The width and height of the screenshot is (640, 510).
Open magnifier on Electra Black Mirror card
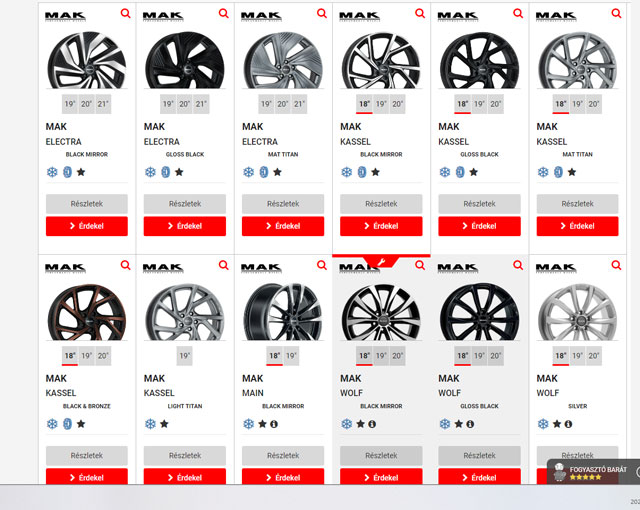click(125, 13)
